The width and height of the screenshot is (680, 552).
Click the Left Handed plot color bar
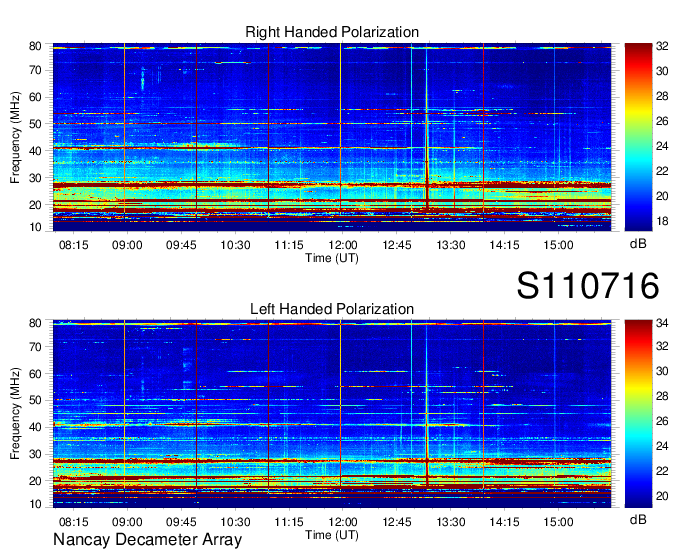tap(638, 414)
